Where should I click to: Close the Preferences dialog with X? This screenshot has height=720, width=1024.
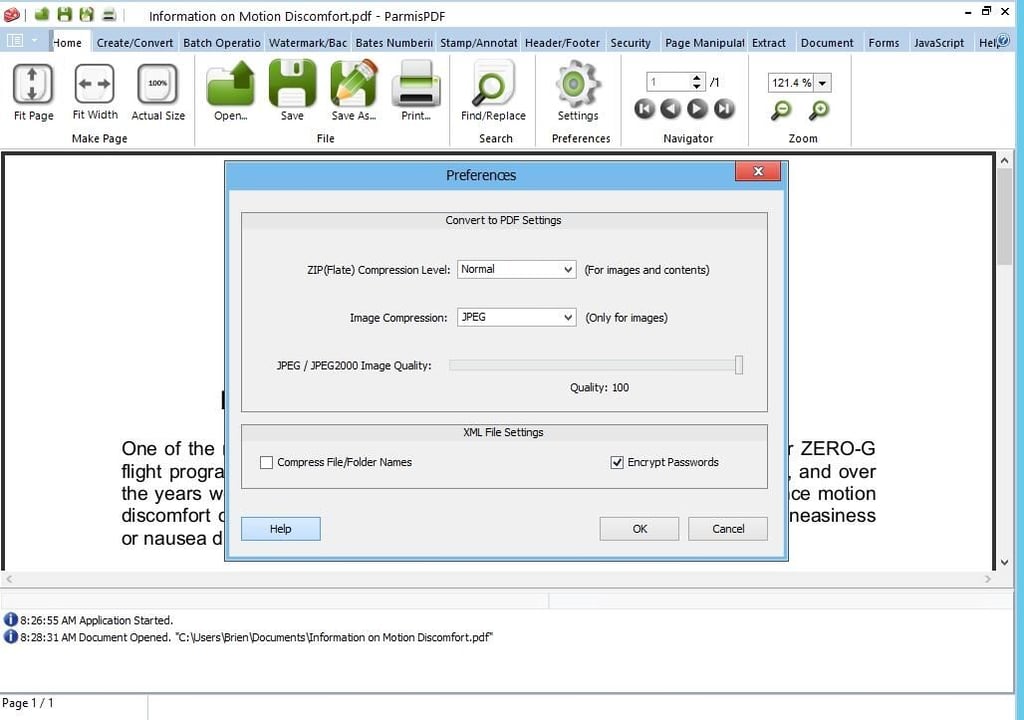tap(758, 171)
